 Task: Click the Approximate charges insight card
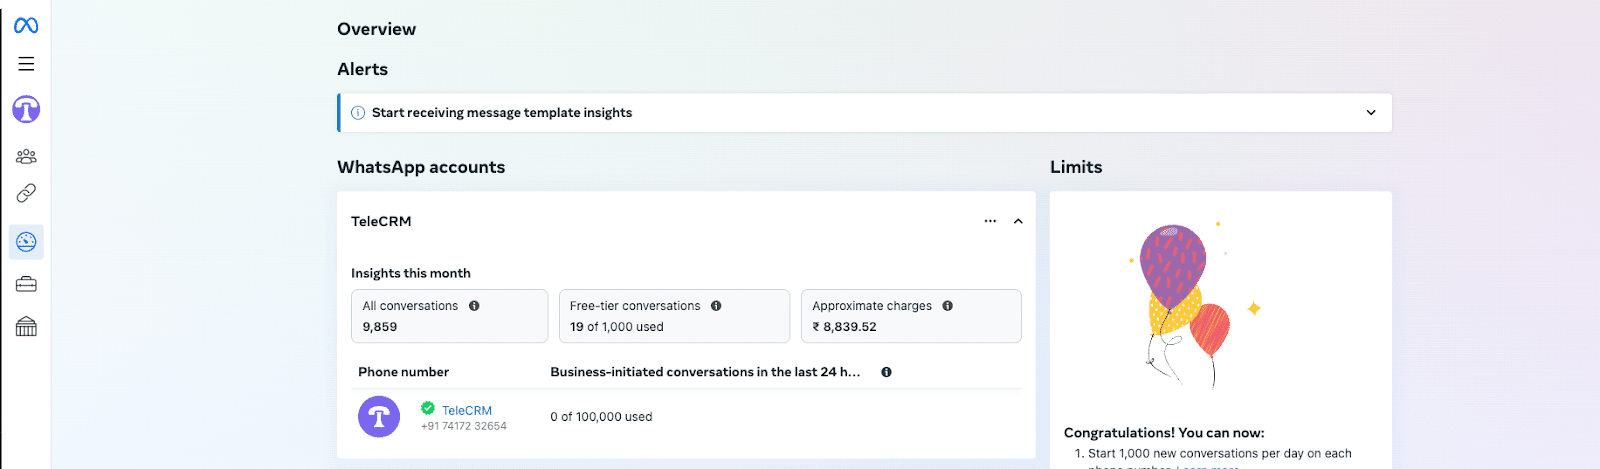point(911,316)
